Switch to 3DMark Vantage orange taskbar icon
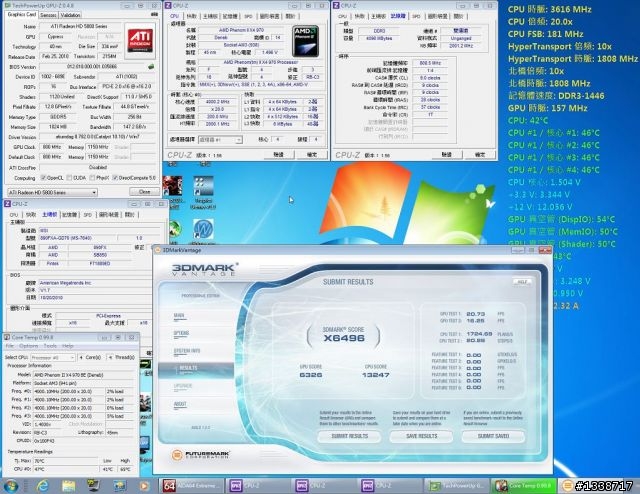Viewport: 640px width, 494px height. click(x=567, y=485)
